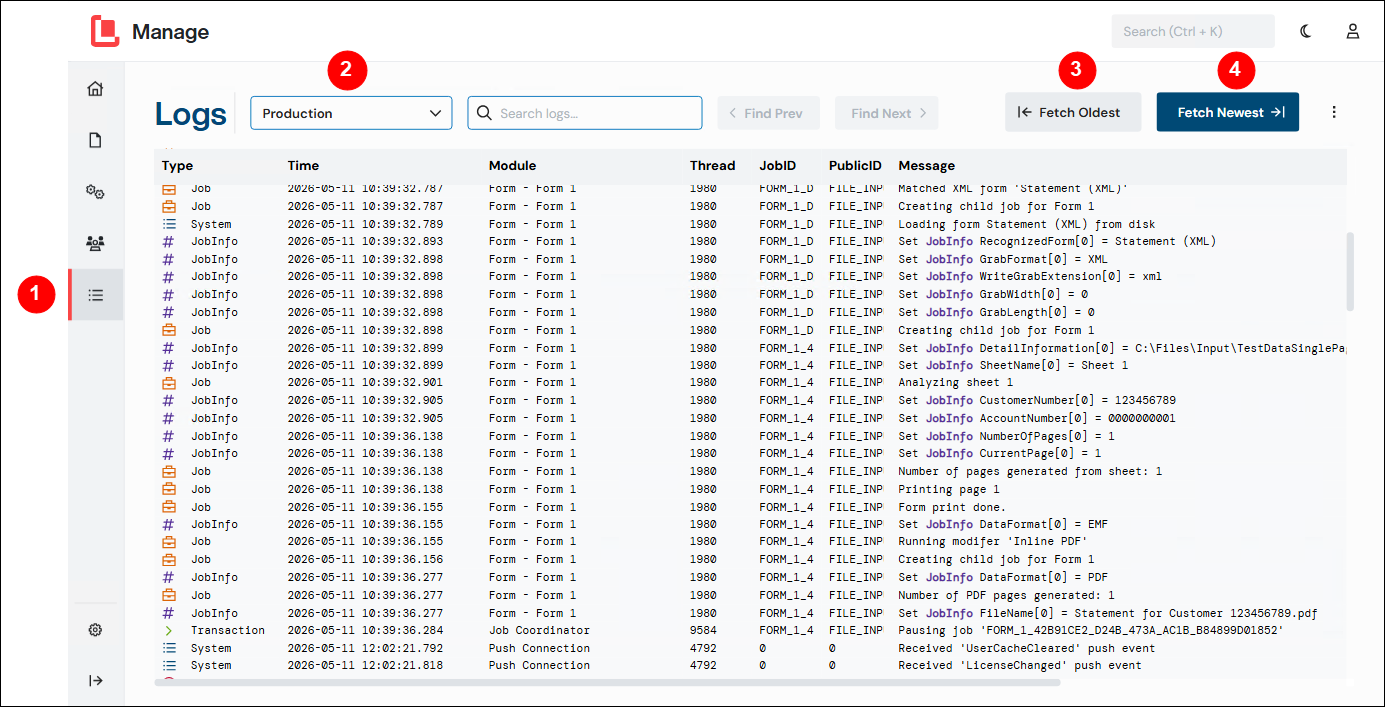Viewport: 1385px width, 707px height.
Task: Click the 'Job Coordinator' module cell
Action: tap(539, 630)
